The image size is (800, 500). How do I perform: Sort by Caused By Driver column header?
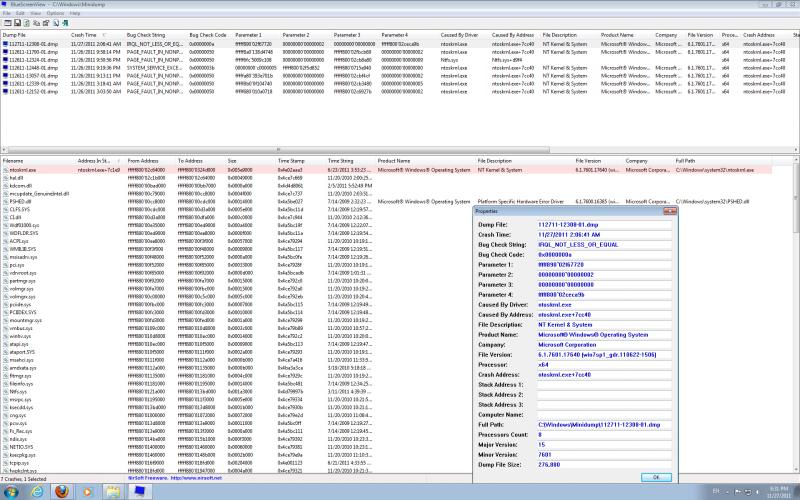coord(464,35)
